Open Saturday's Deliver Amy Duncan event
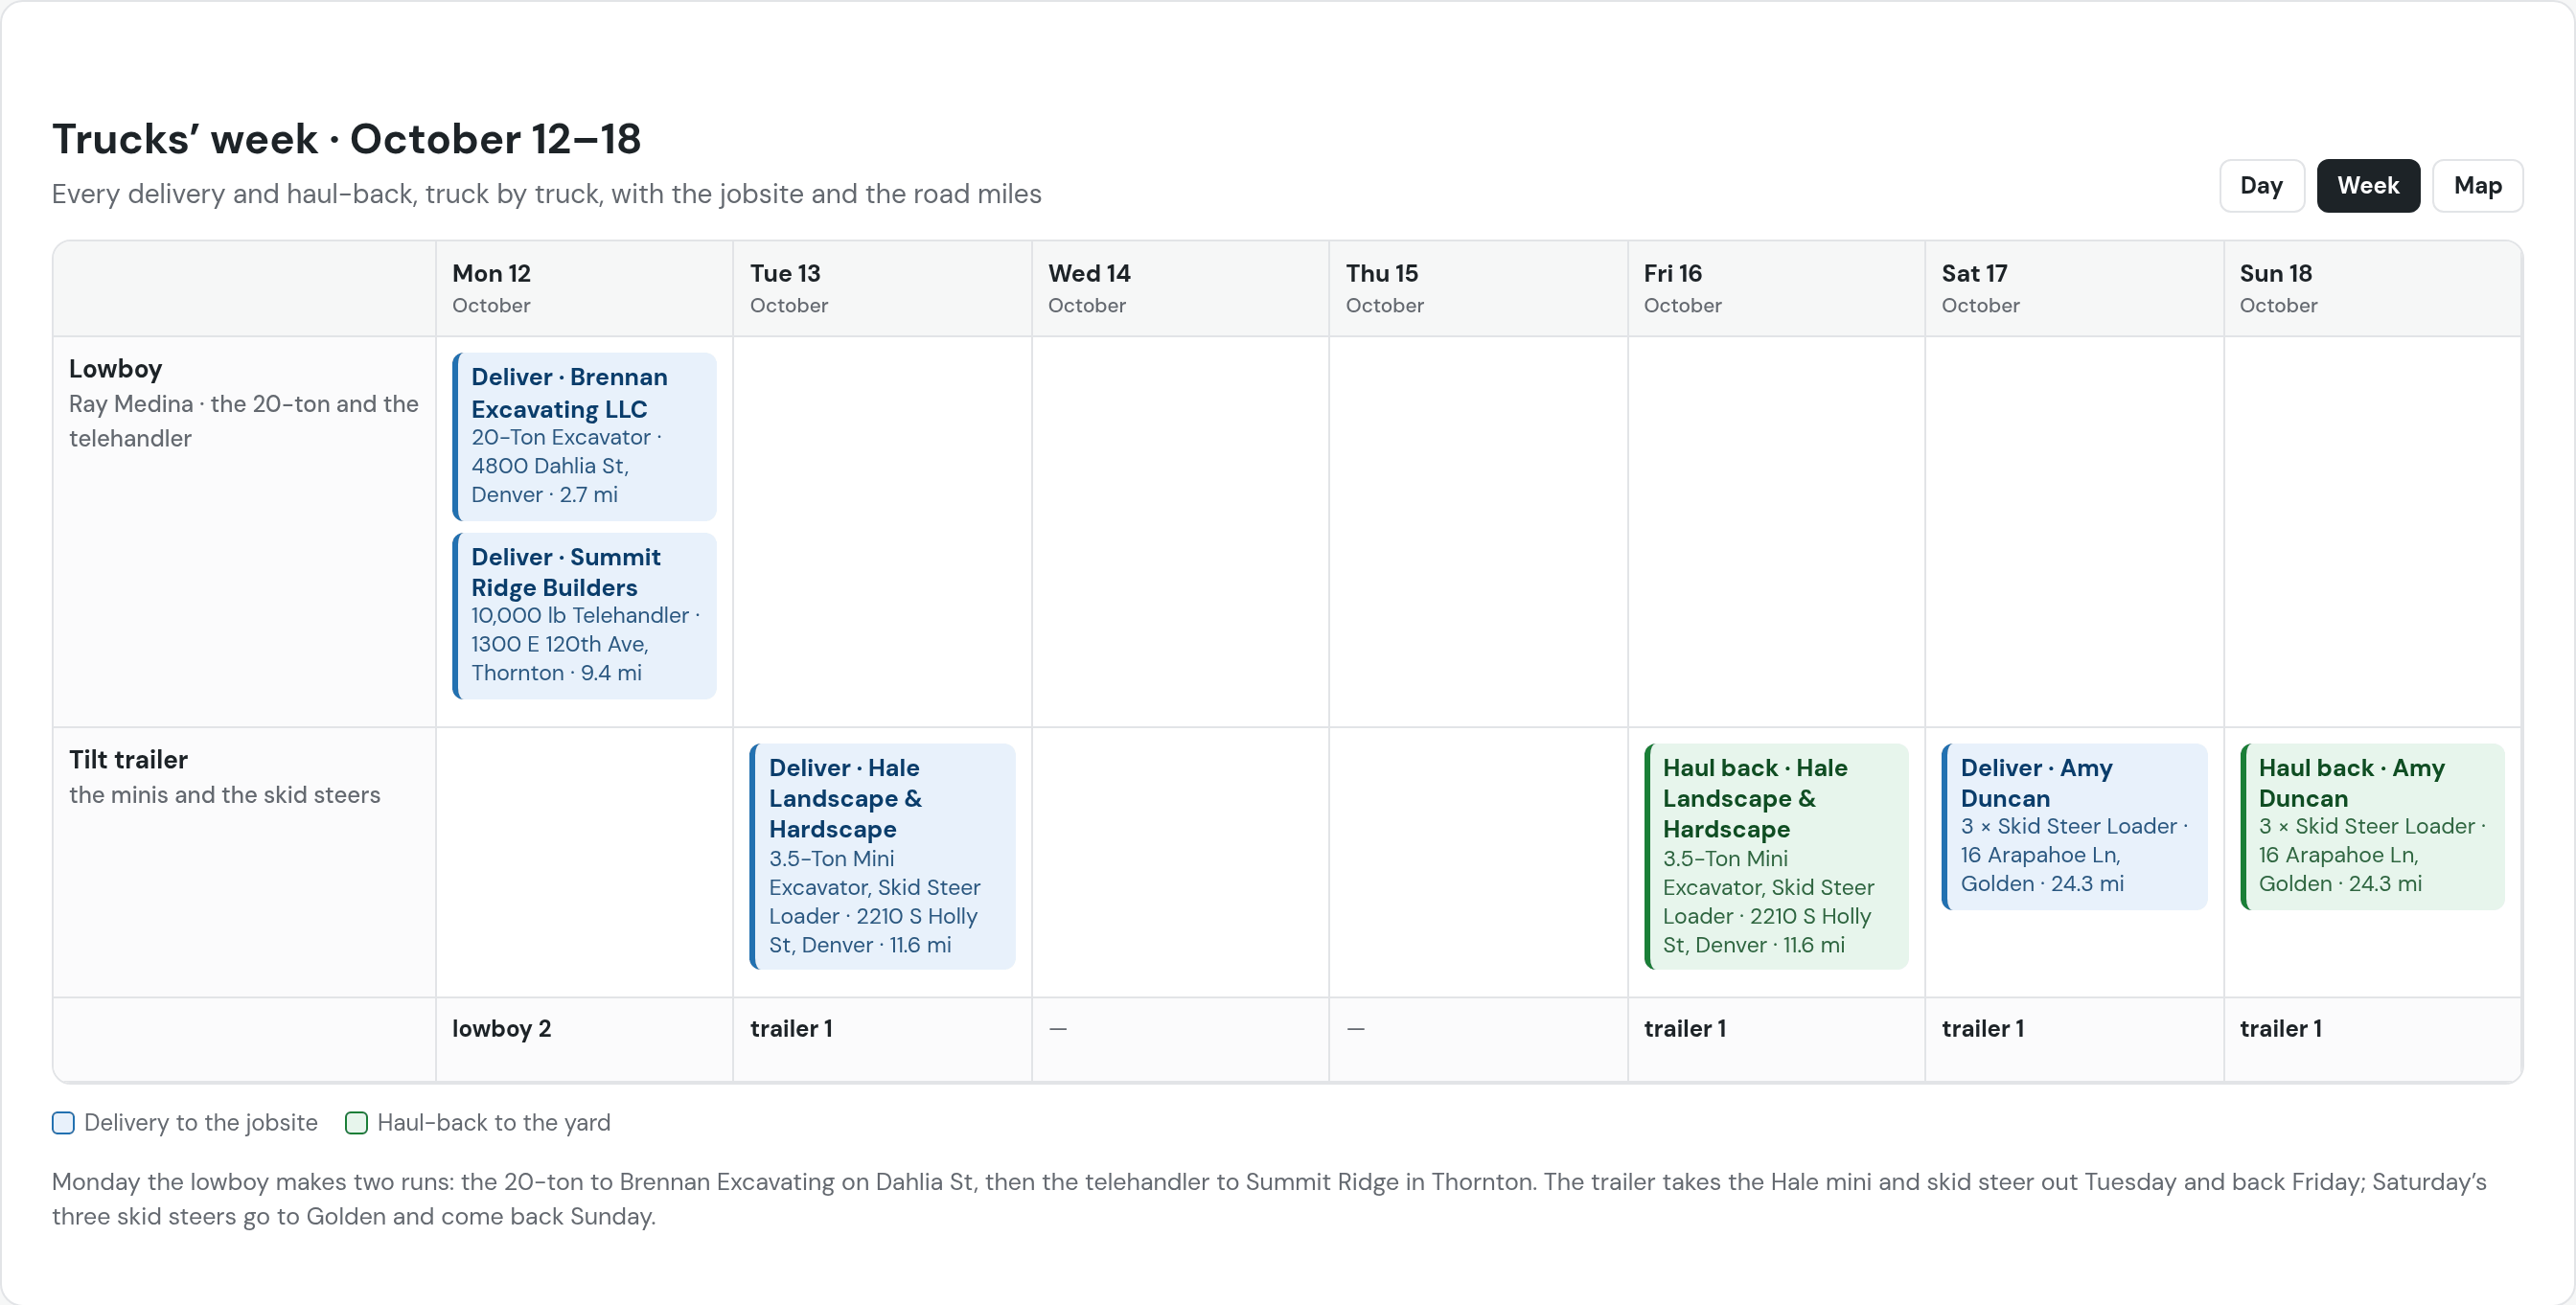The height and width of the screenshot is (1305, 2576). 2074,826
